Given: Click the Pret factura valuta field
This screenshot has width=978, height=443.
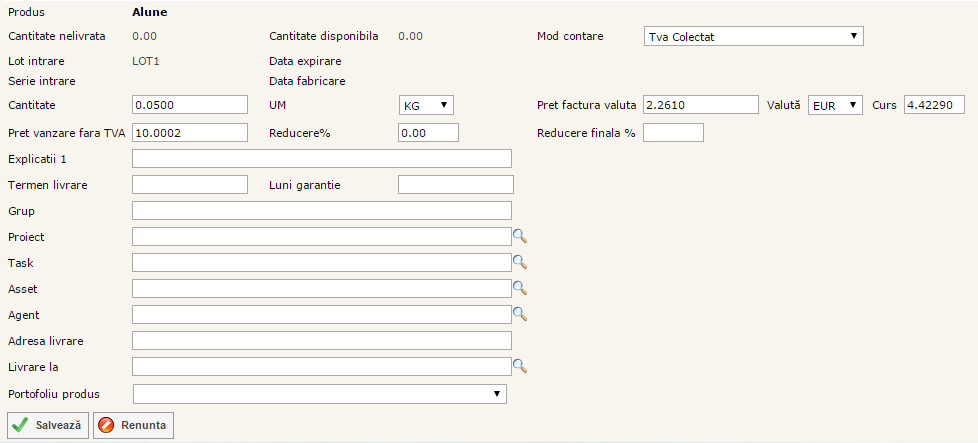Looking at the screenshot, I should [700, 105].
